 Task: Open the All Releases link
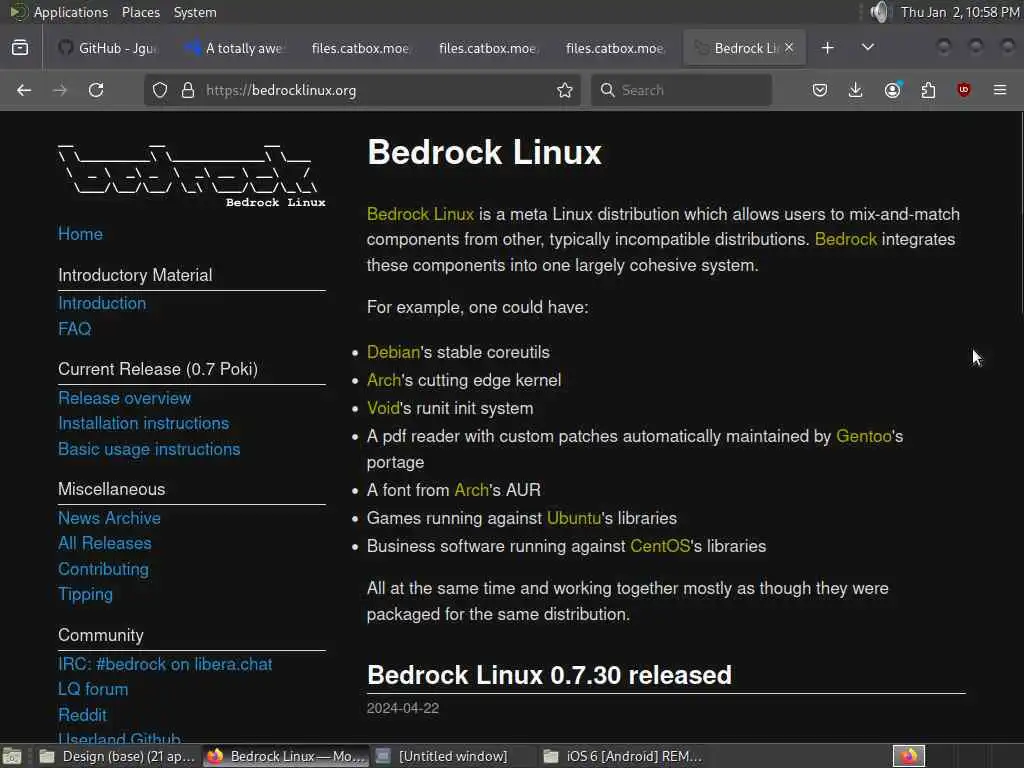tap(104, 543)
